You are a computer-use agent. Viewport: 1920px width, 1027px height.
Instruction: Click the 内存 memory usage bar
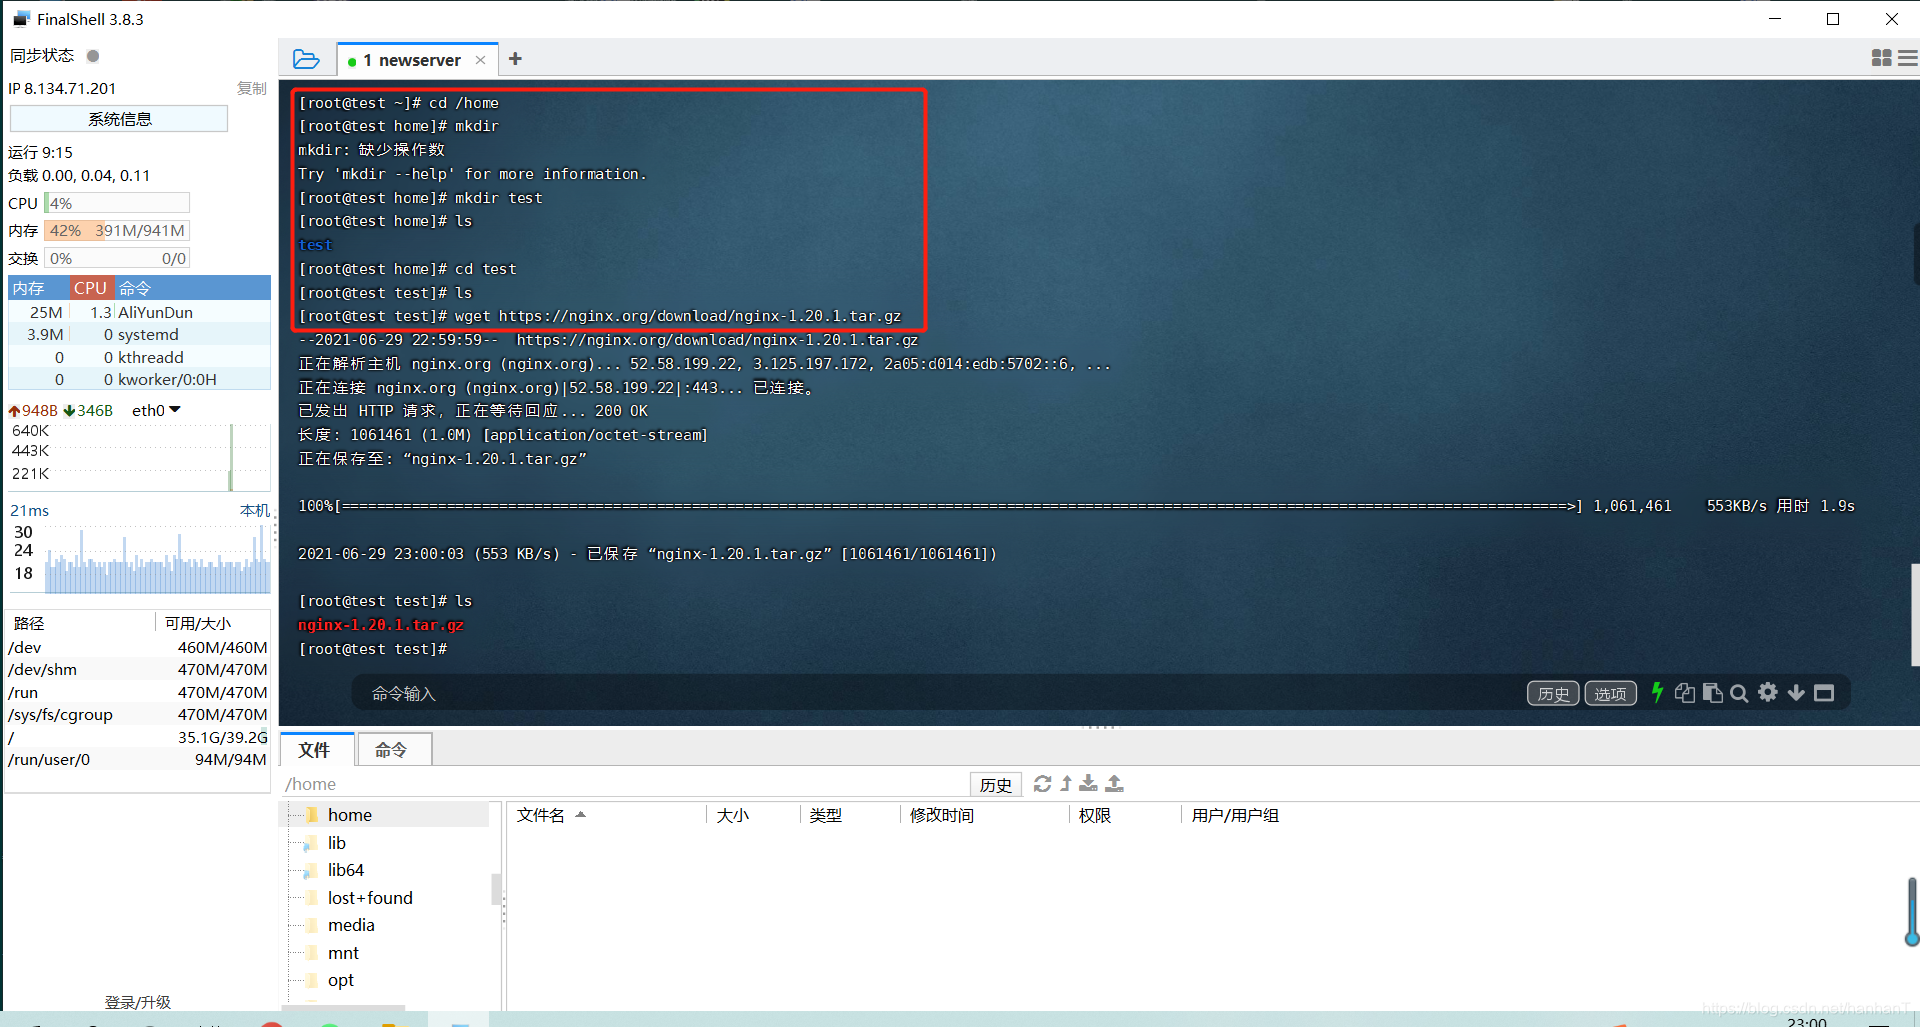(117, 230)
